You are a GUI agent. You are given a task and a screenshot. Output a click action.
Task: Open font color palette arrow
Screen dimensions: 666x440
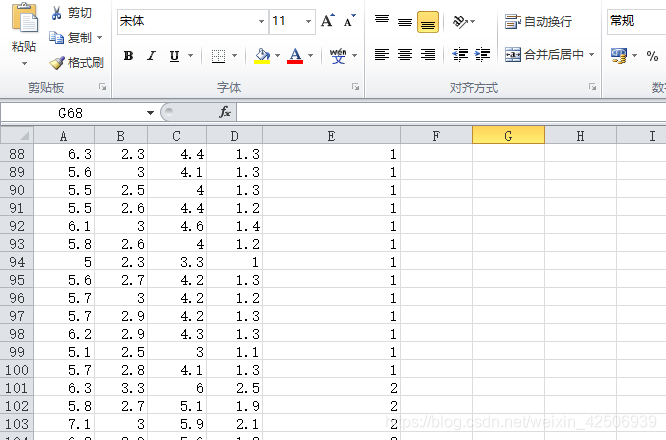point(310,56)
